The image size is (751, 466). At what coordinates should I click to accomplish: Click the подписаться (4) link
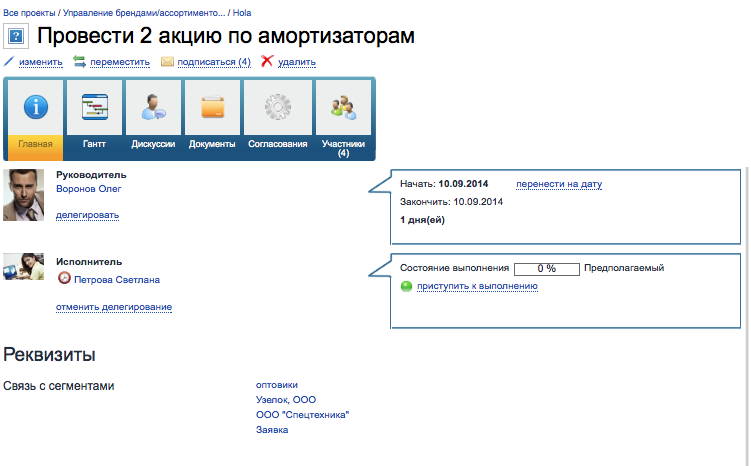(214, 62)
